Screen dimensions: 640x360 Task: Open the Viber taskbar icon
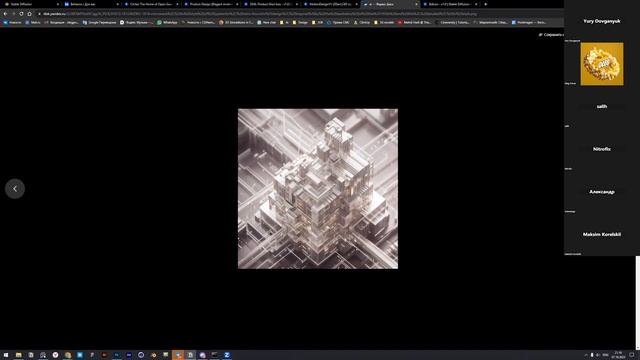click(x=202, y=355)
